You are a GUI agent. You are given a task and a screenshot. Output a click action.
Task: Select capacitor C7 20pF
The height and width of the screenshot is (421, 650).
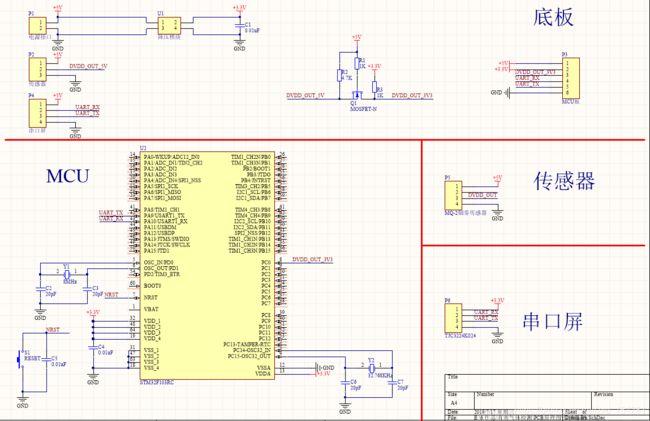[392, 383]
